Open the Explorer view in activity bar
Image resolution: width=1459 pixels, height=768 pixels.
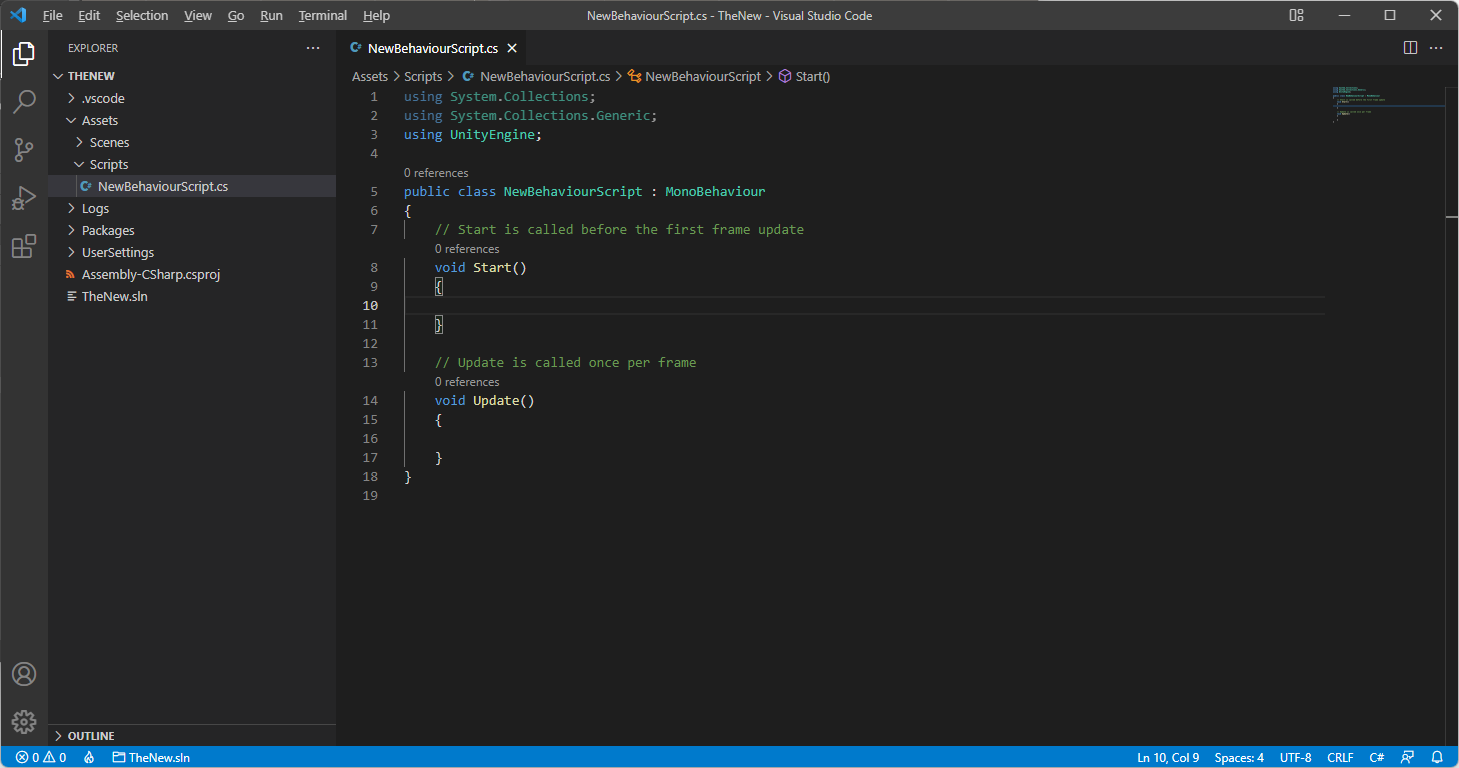[24, 54]
